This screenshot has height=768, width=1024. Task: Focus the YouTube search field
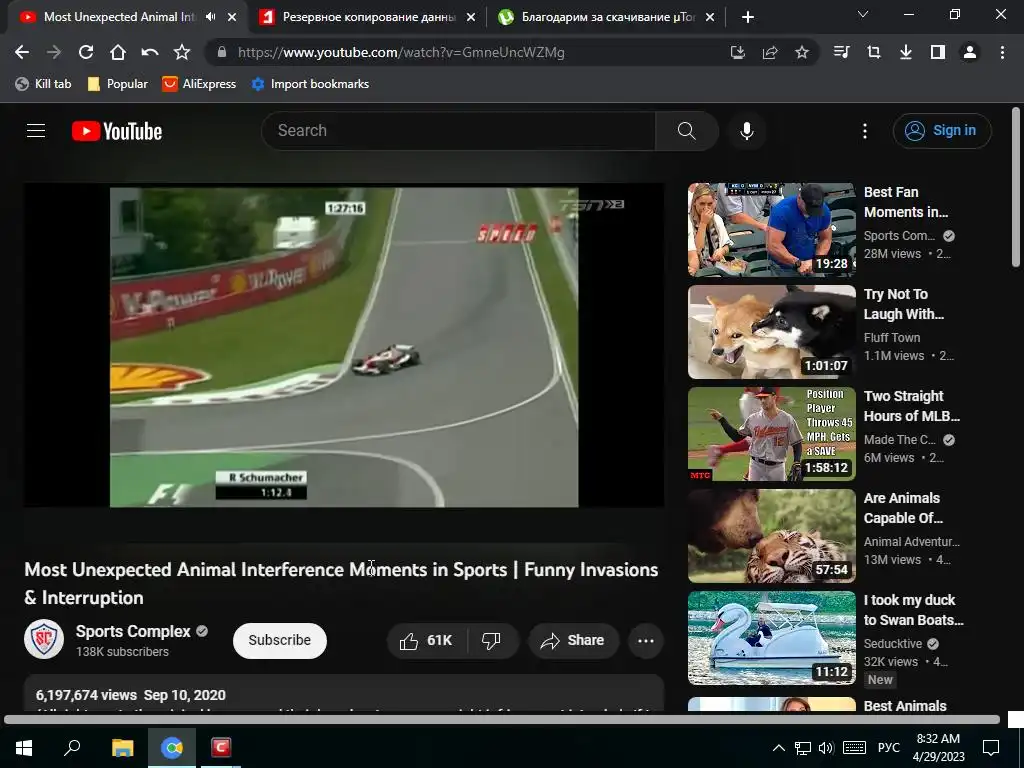[x=459, y=131]
